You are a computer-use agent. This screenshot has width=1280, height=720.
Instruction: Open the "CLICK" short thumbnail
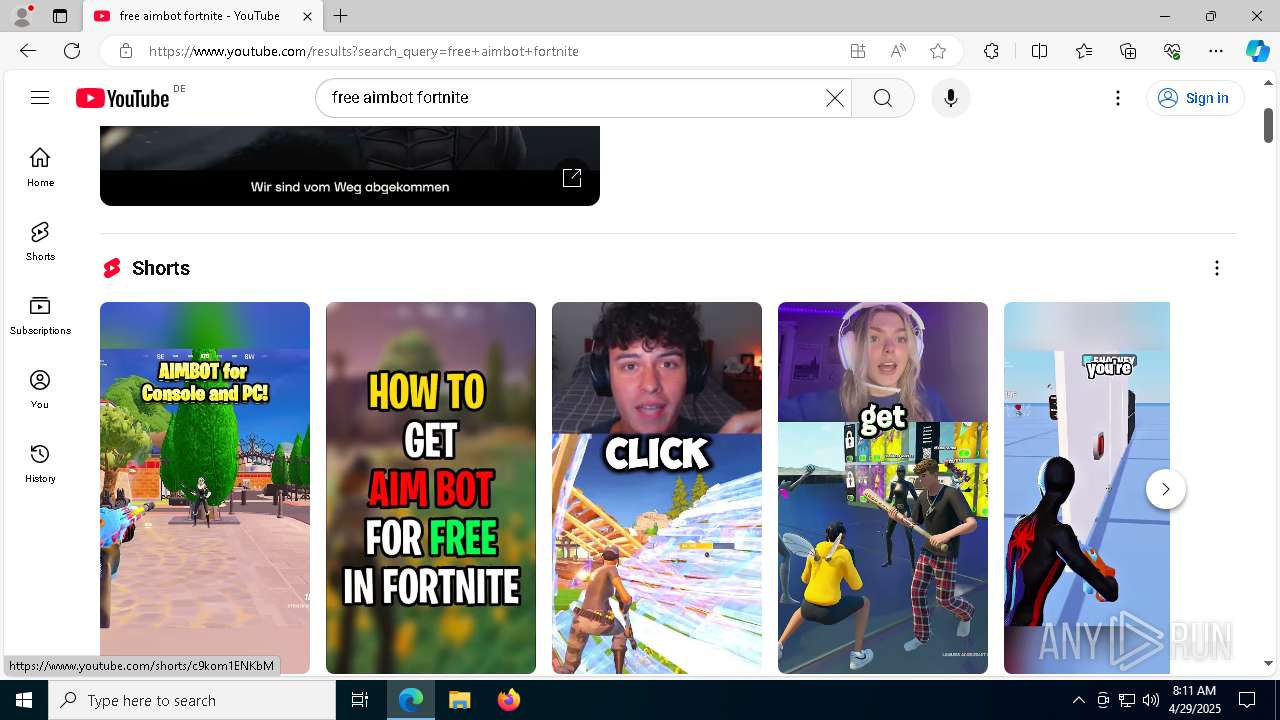coord(657,488)
